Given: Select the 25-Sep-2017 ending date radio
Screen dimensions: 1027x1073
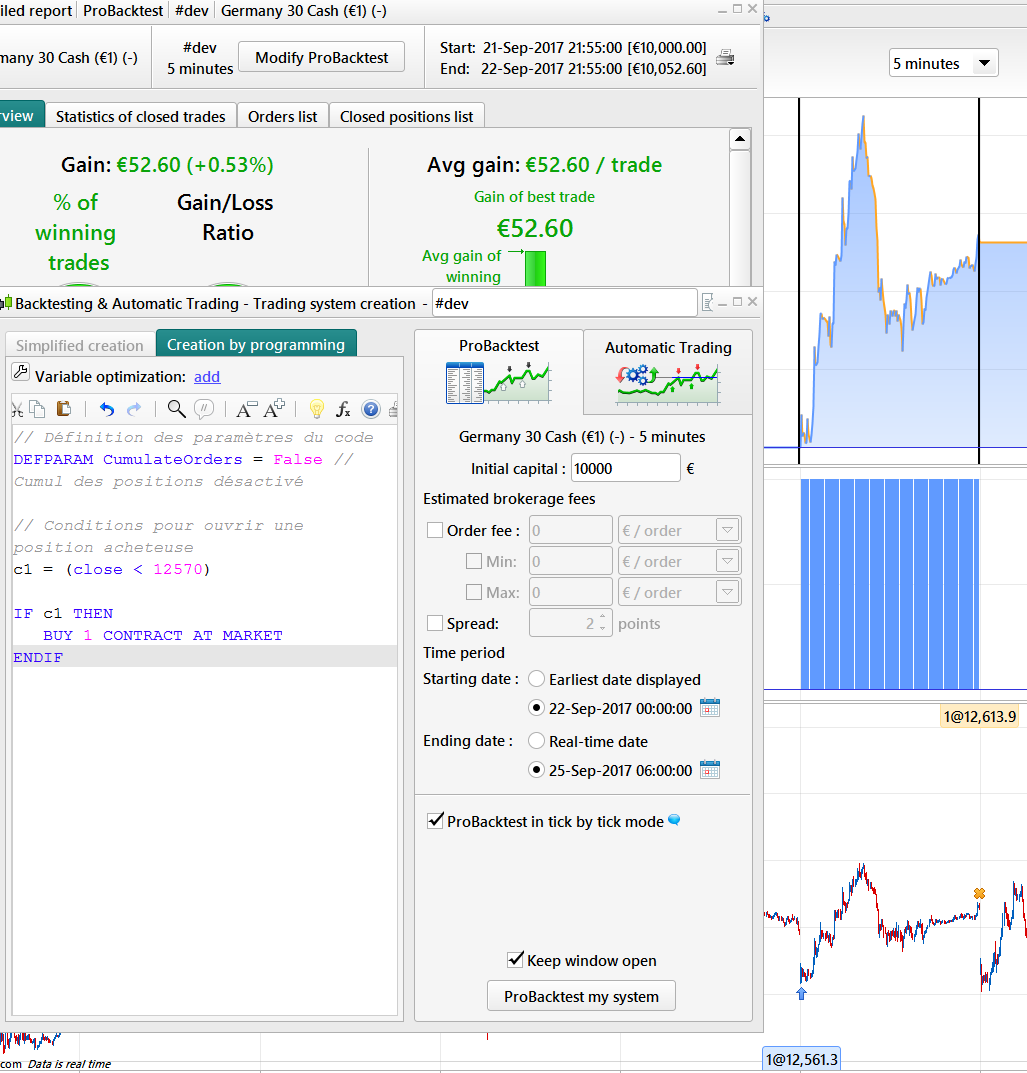Looking at the screenshot, I should point(536,770).
